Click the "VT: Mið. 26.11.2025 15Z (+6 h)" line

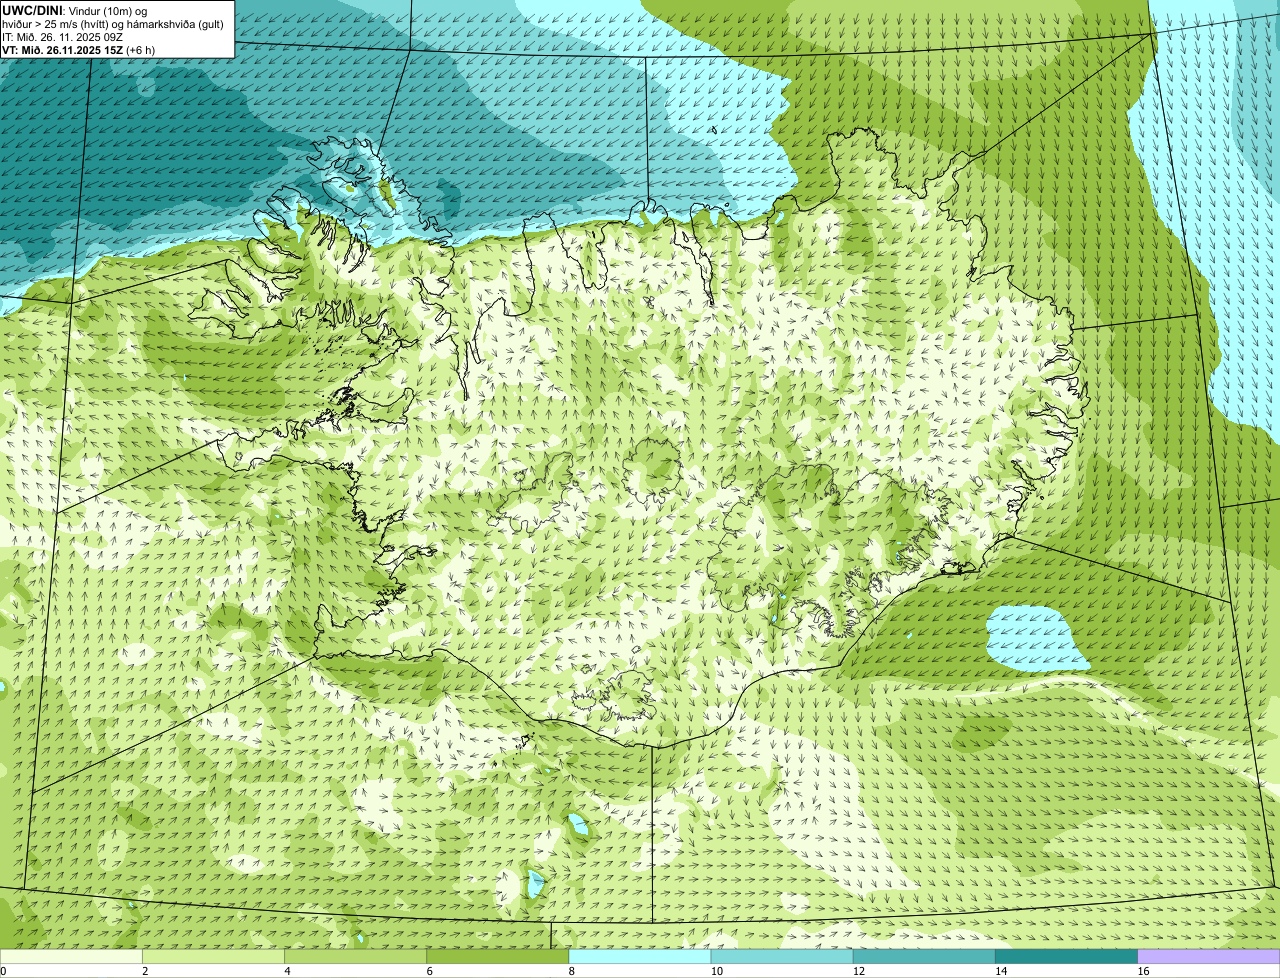[78, 49]
